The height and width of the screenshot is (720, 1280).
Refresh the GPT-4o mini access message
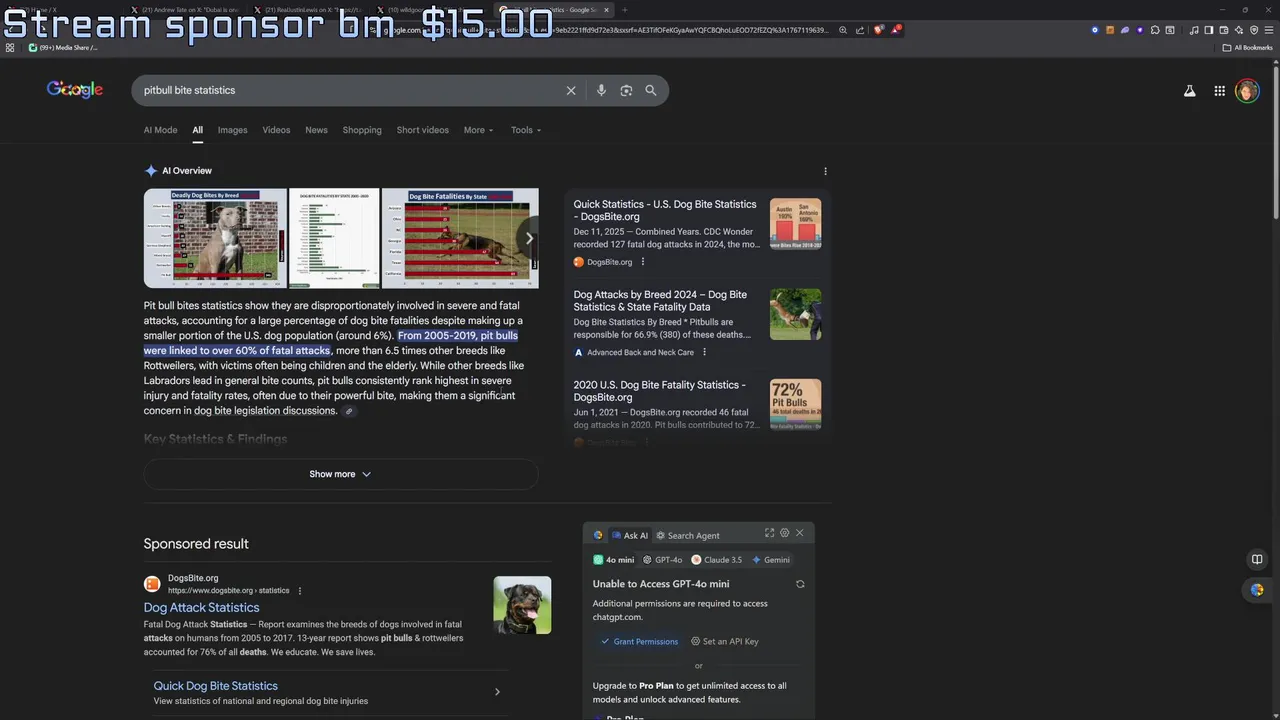tap(800, 584)
